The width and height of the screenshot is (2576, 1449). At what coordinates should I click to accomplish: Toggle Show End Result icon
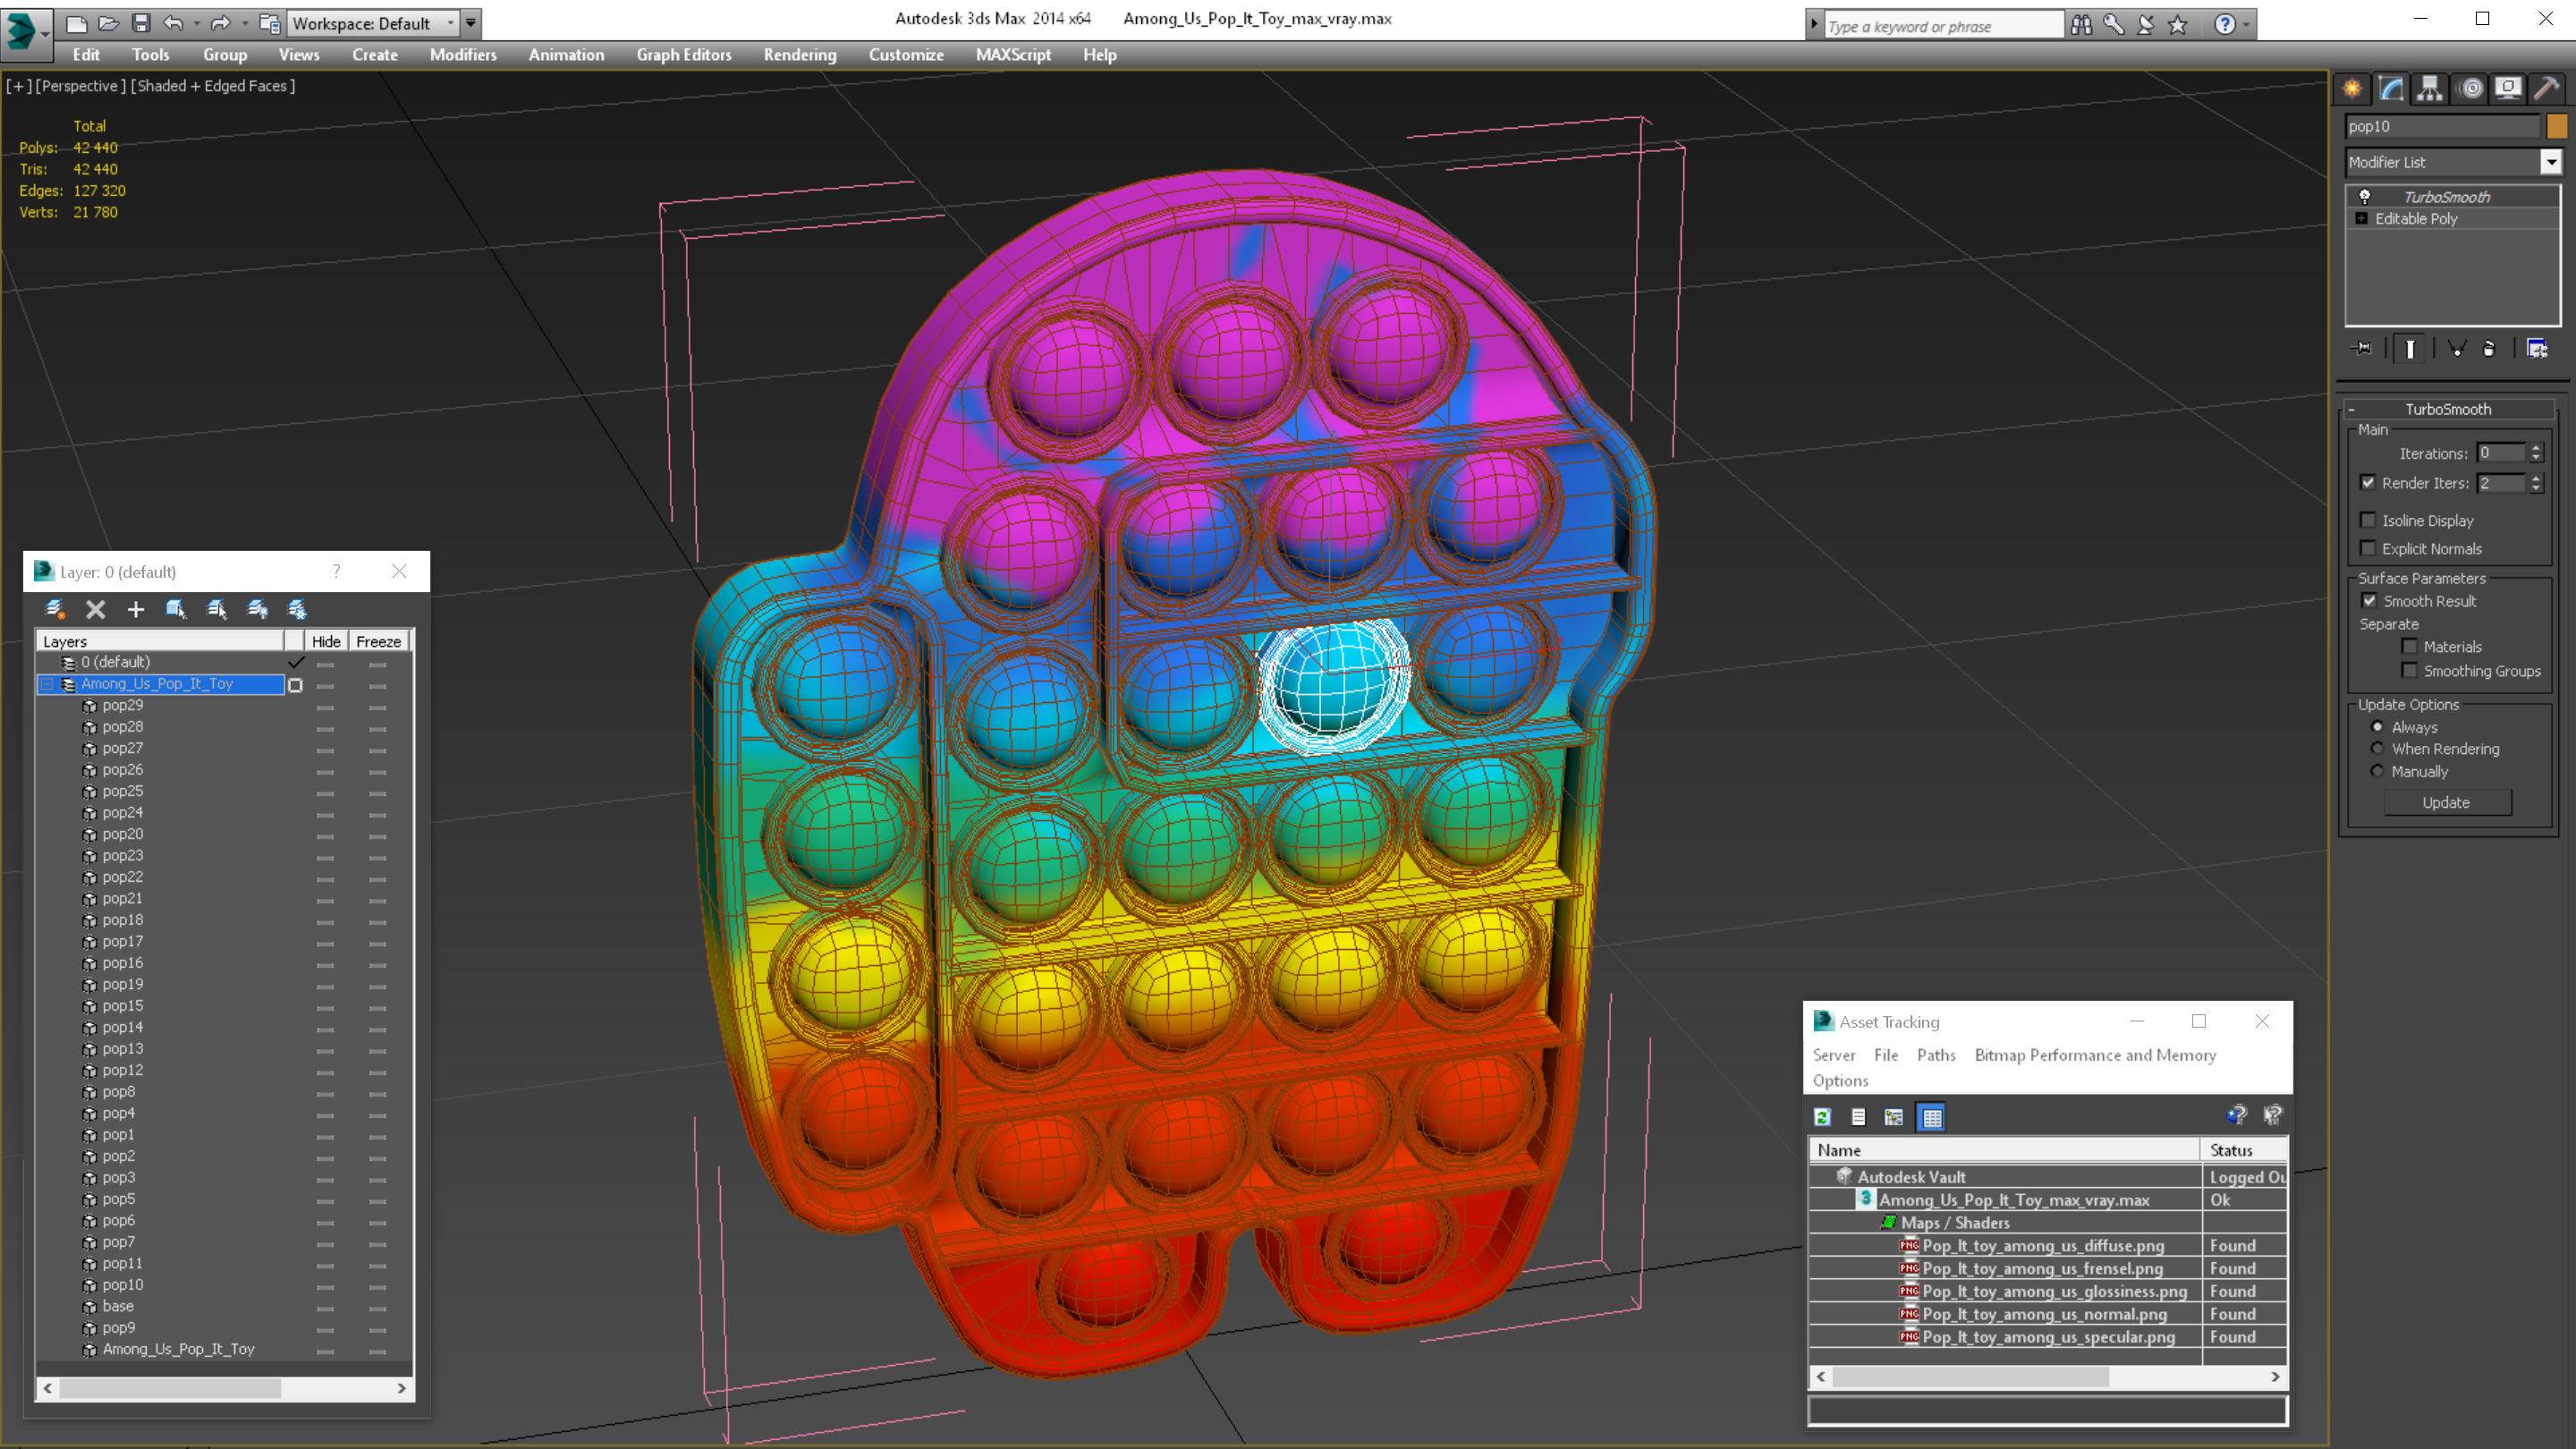click(x=2410, y=348)
